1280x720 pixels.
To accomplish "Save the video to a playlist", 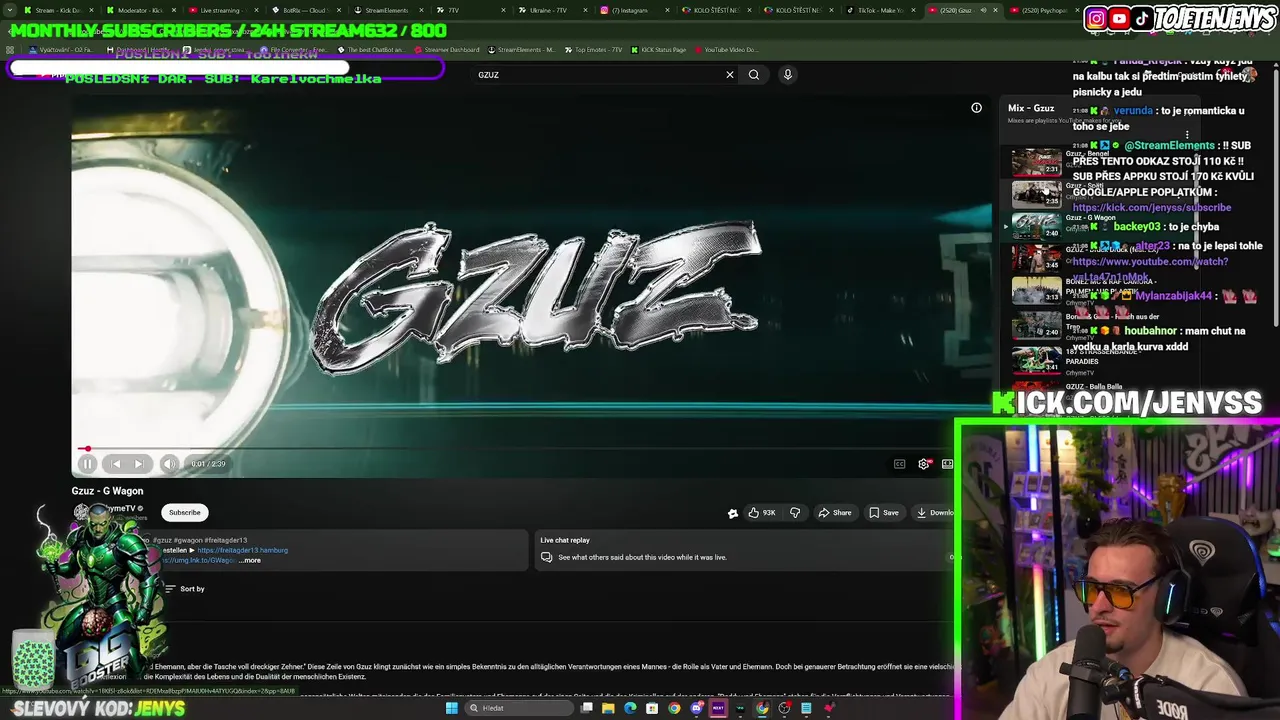I will pos(884,513).
